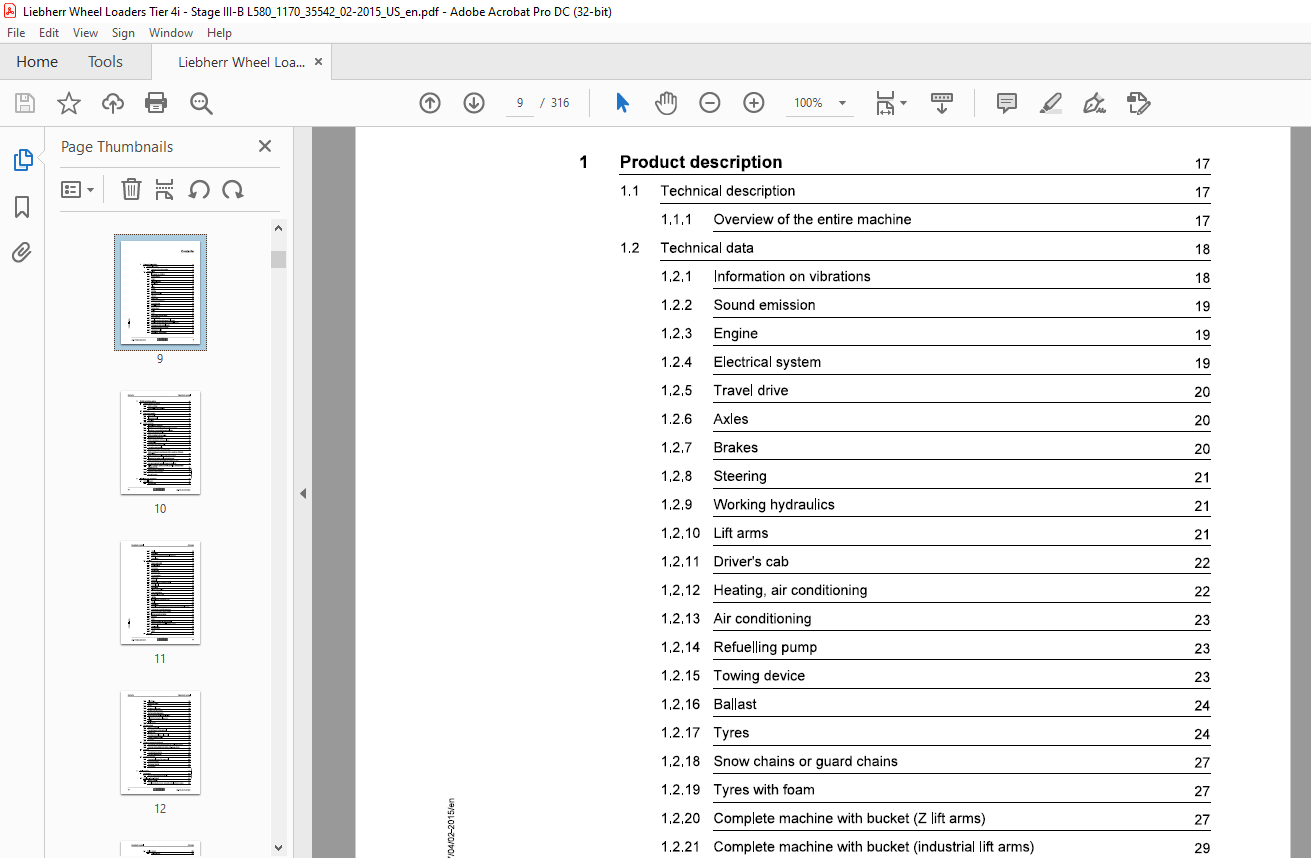Screen dimensions: 1311x858
Task: Open the Page Thumbnails sidebar icon
Action: click(x=22, y=160)
